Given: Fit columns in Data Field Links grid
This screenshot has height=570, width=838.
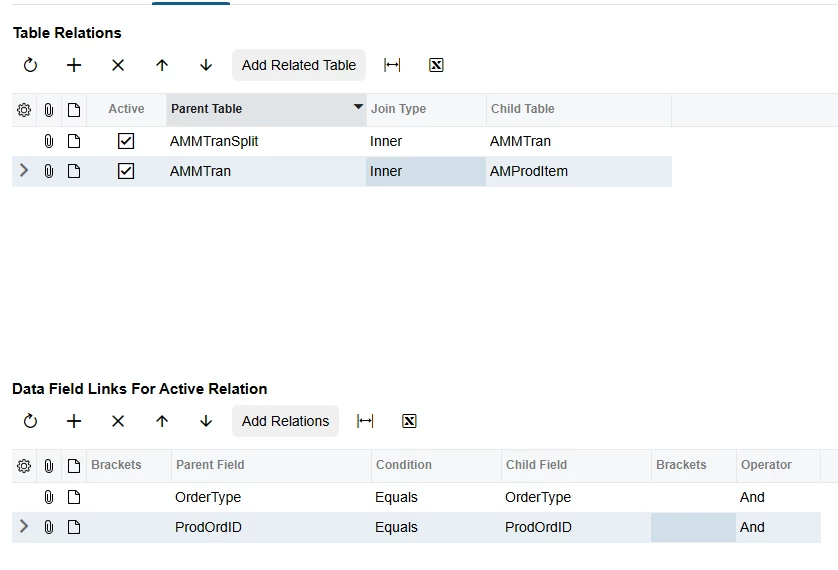Looking at the screenshot, I should tap(365, 421).
